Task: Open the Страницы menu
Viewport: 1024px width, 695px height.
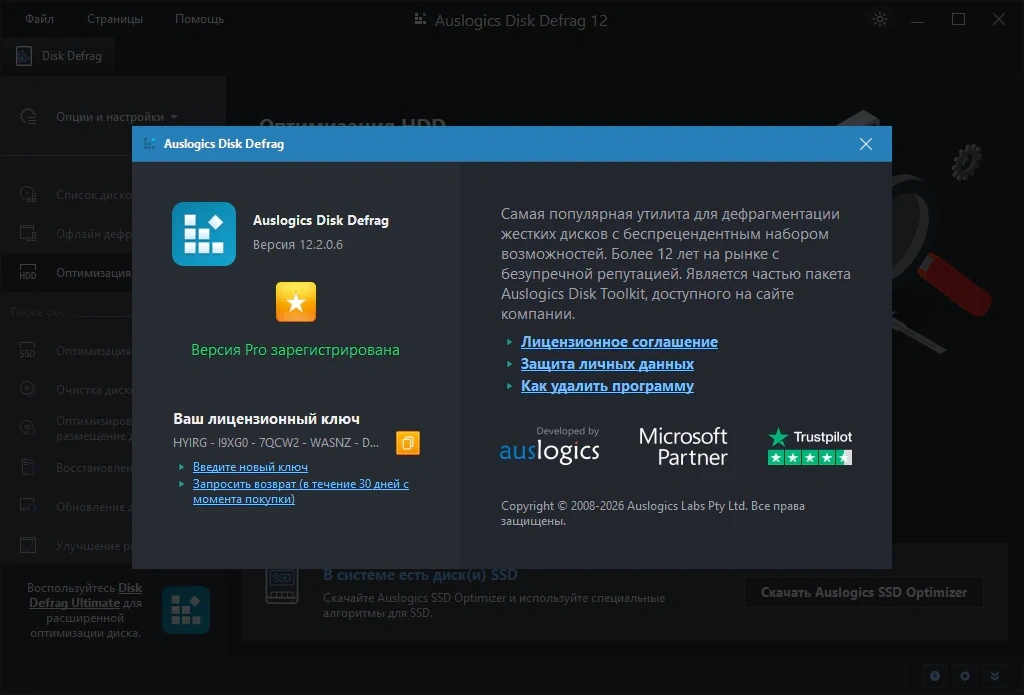Action: click(x=115, y=19)
